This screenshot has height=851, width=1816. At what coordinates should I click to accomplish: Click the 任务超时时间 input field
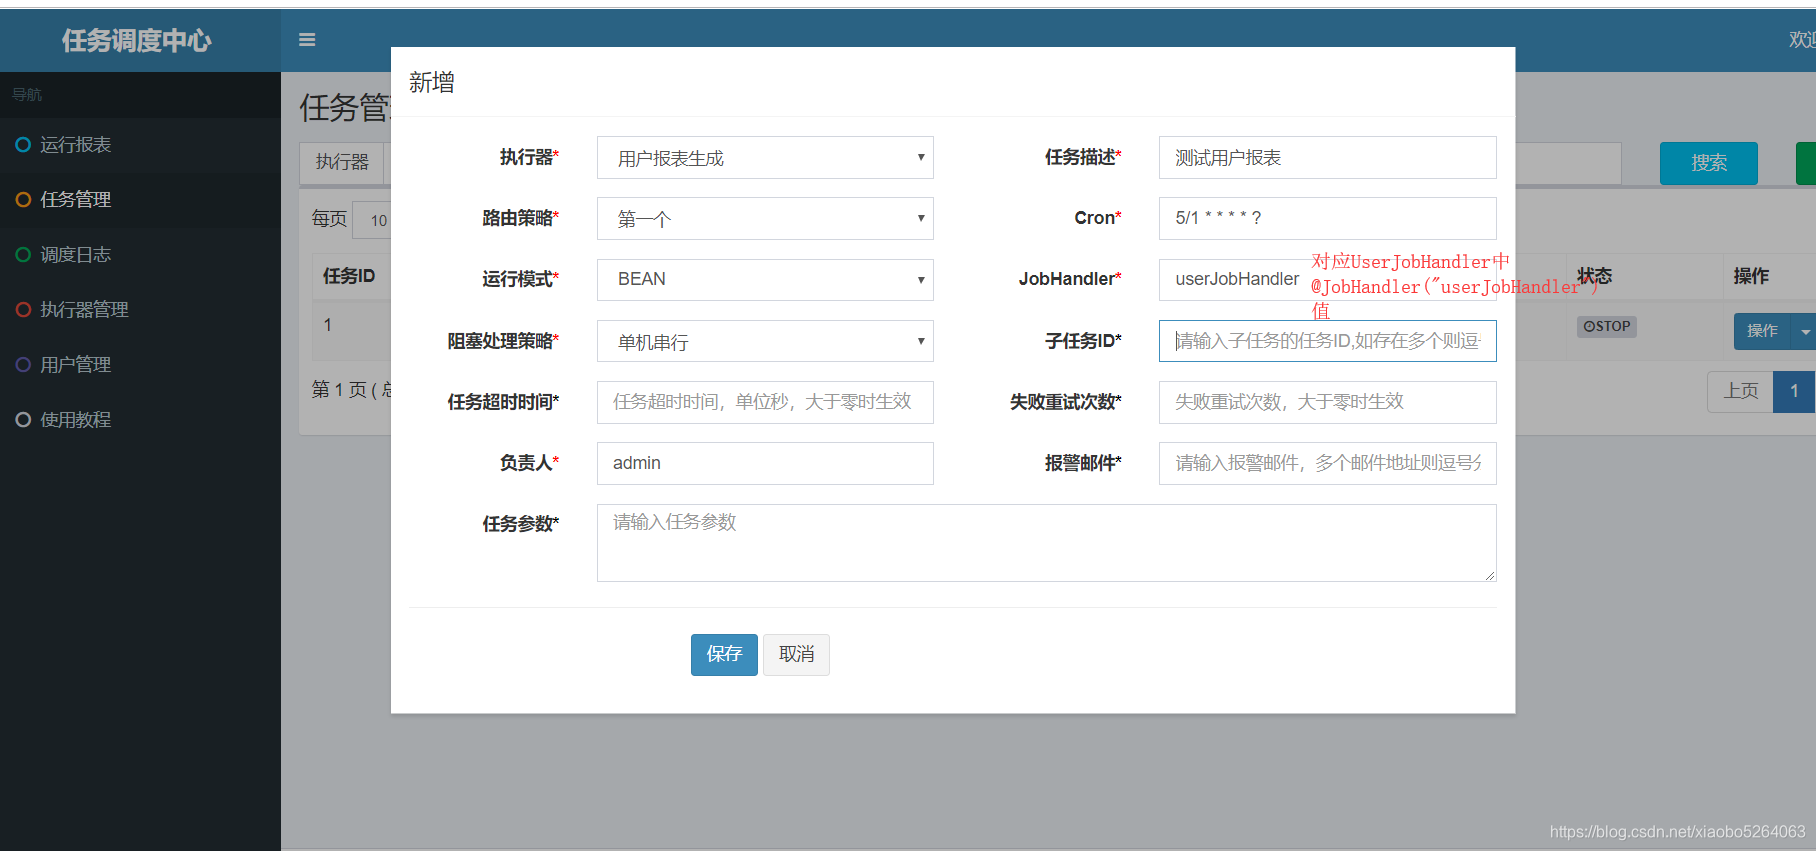[x=765, y=402]
